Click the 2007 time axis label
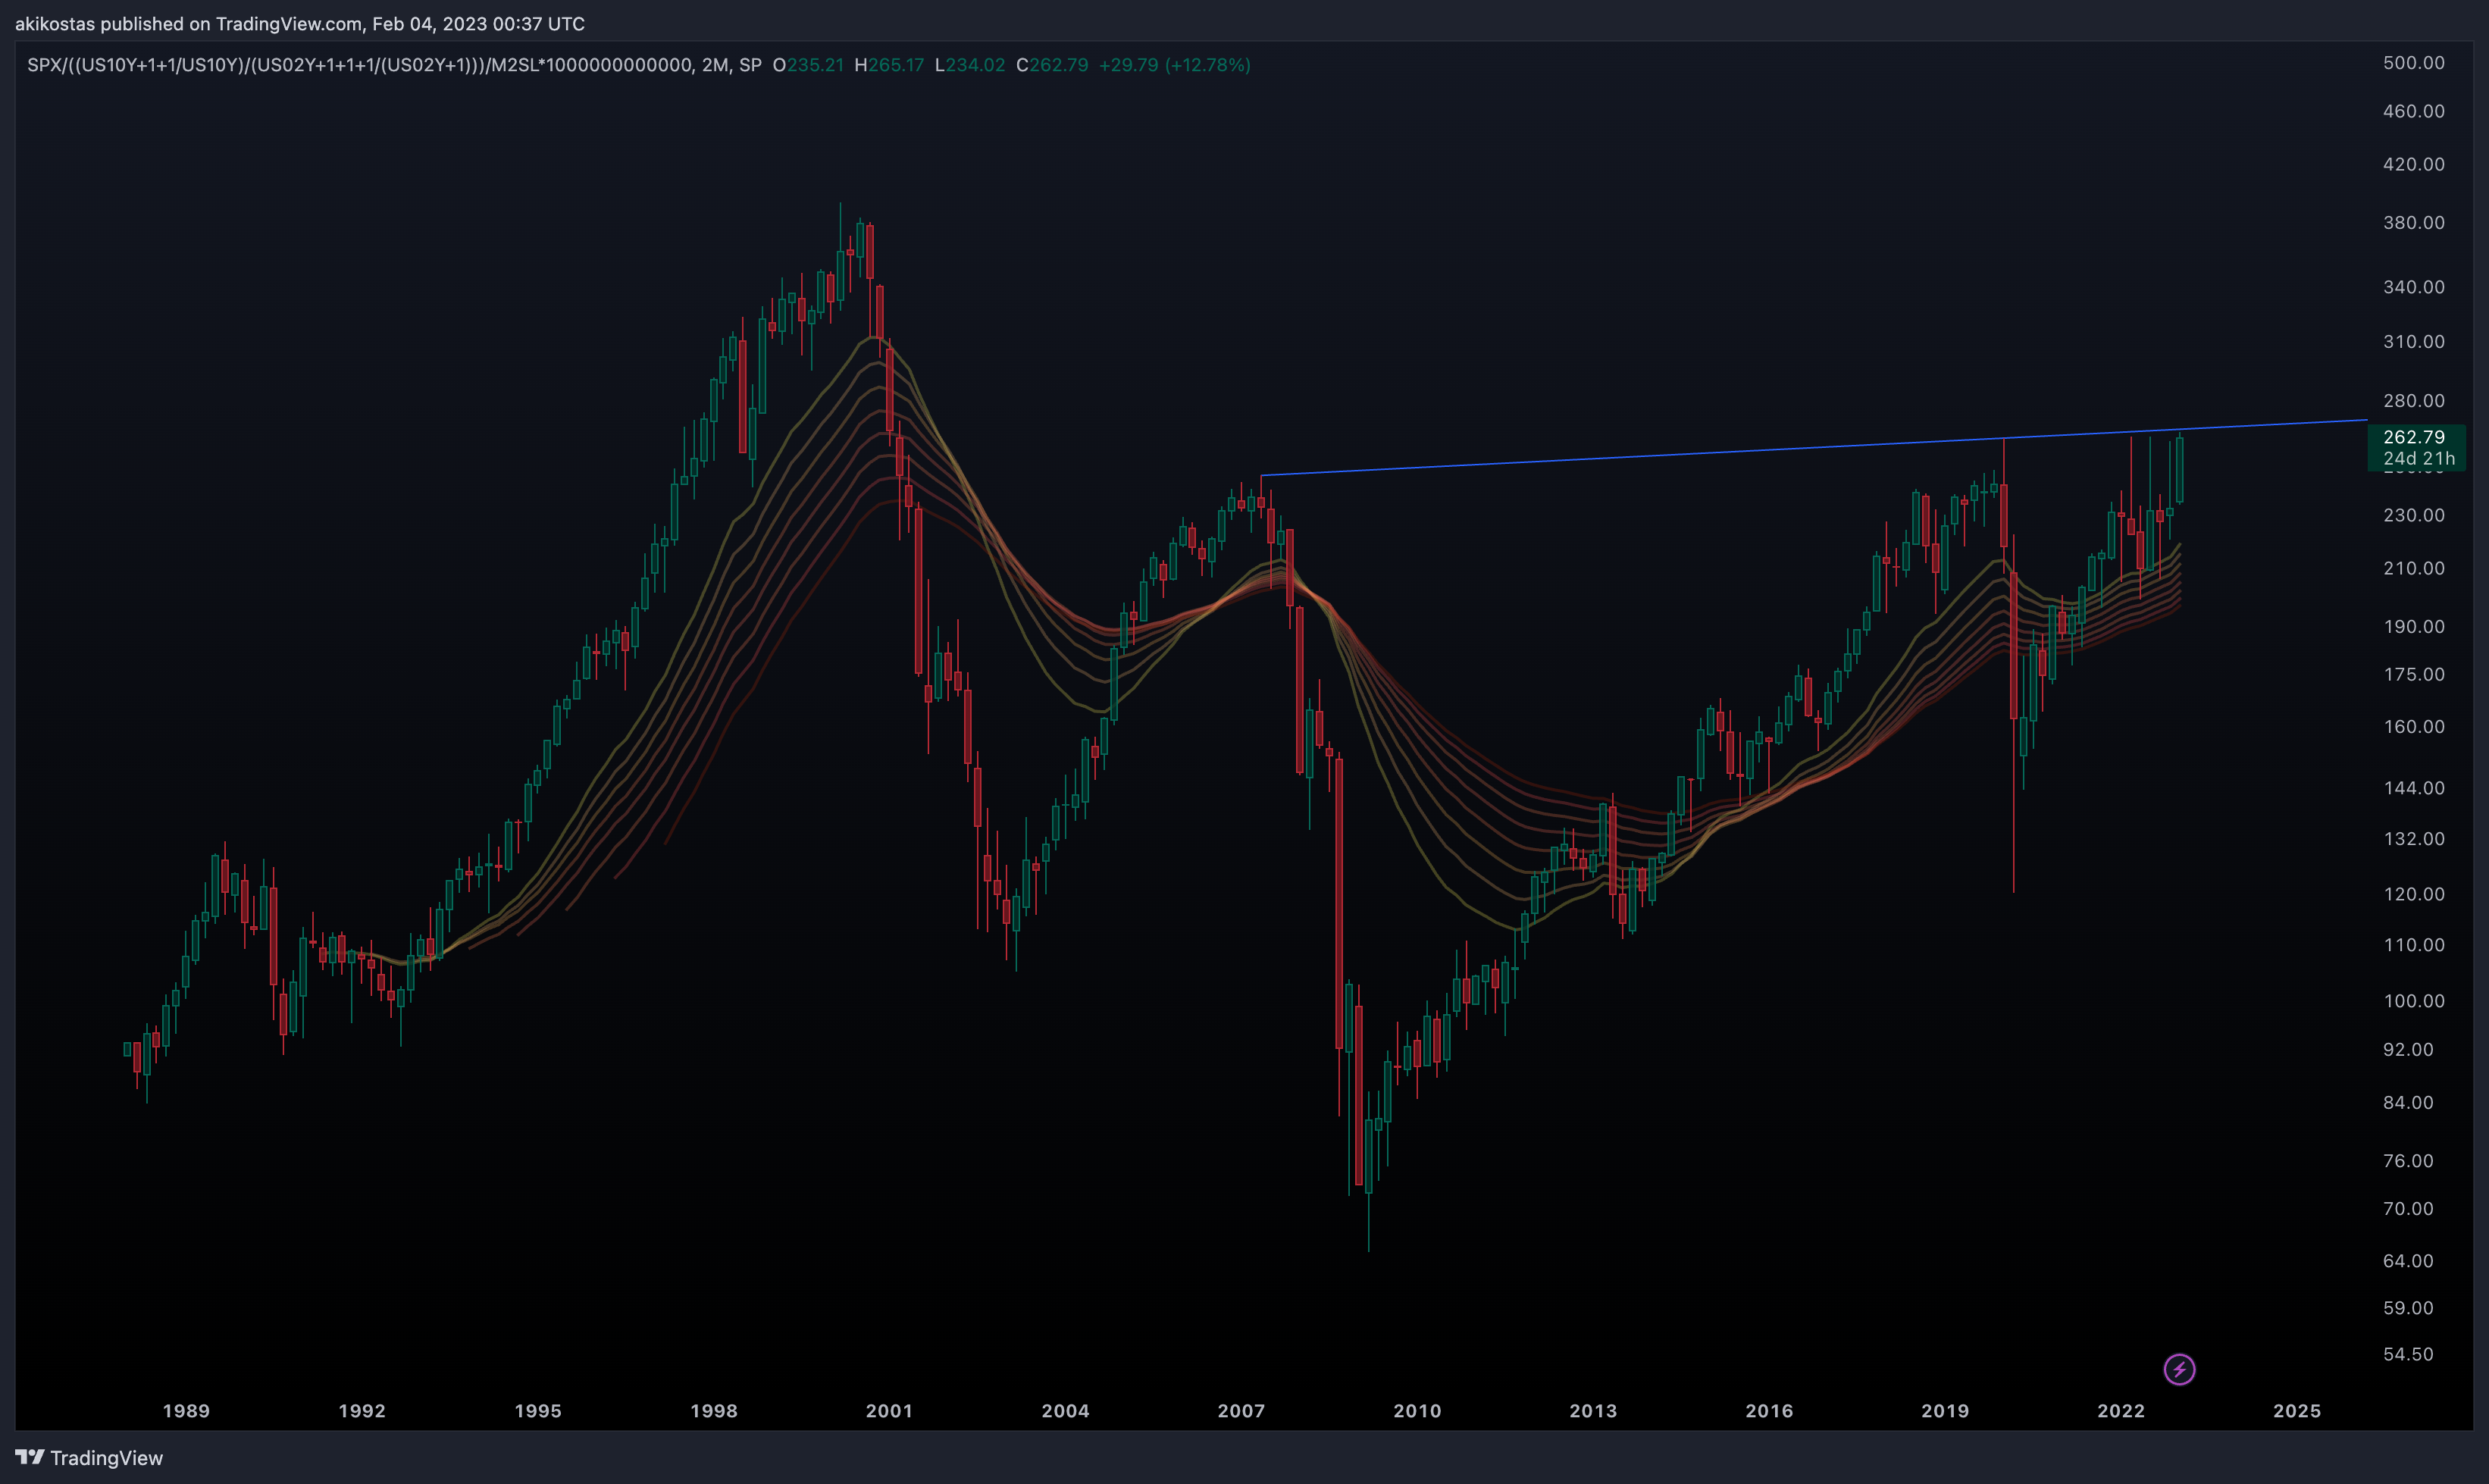 (1241, 1411)
